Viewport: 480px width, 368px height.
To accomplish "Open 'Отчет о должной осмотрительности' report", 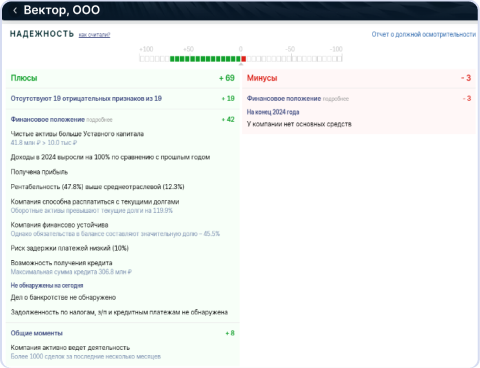I will pos(424,34).
